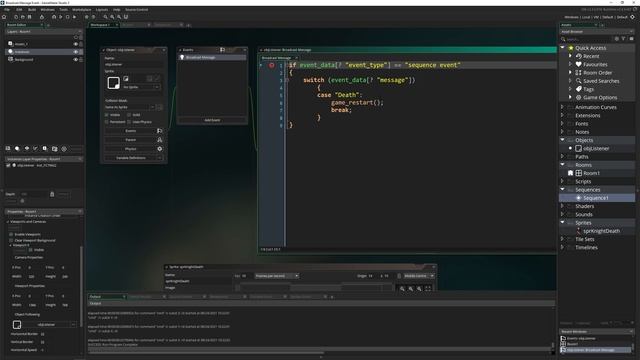This screenshot has height=360, width=640.
Task: Click the Physics gear icon in the object editor
Action: click(160, 149)
